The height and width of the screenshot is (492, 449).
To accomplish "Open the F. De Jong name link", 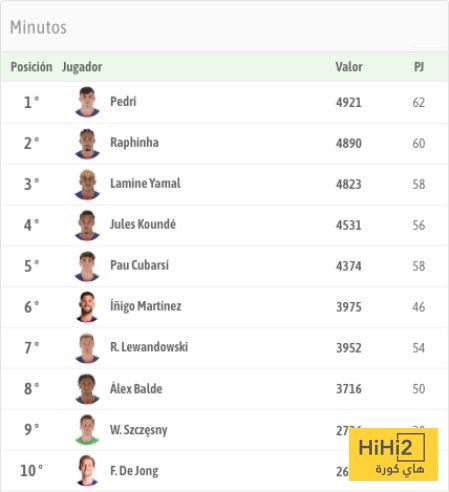I will (x=134, y=471).
